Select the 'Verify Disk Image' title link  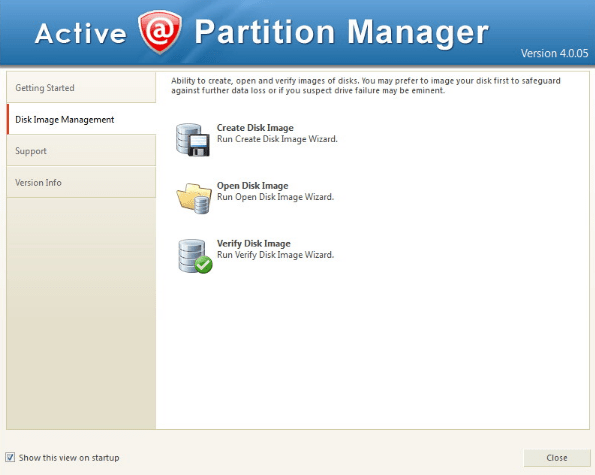(x=253, y=244)
